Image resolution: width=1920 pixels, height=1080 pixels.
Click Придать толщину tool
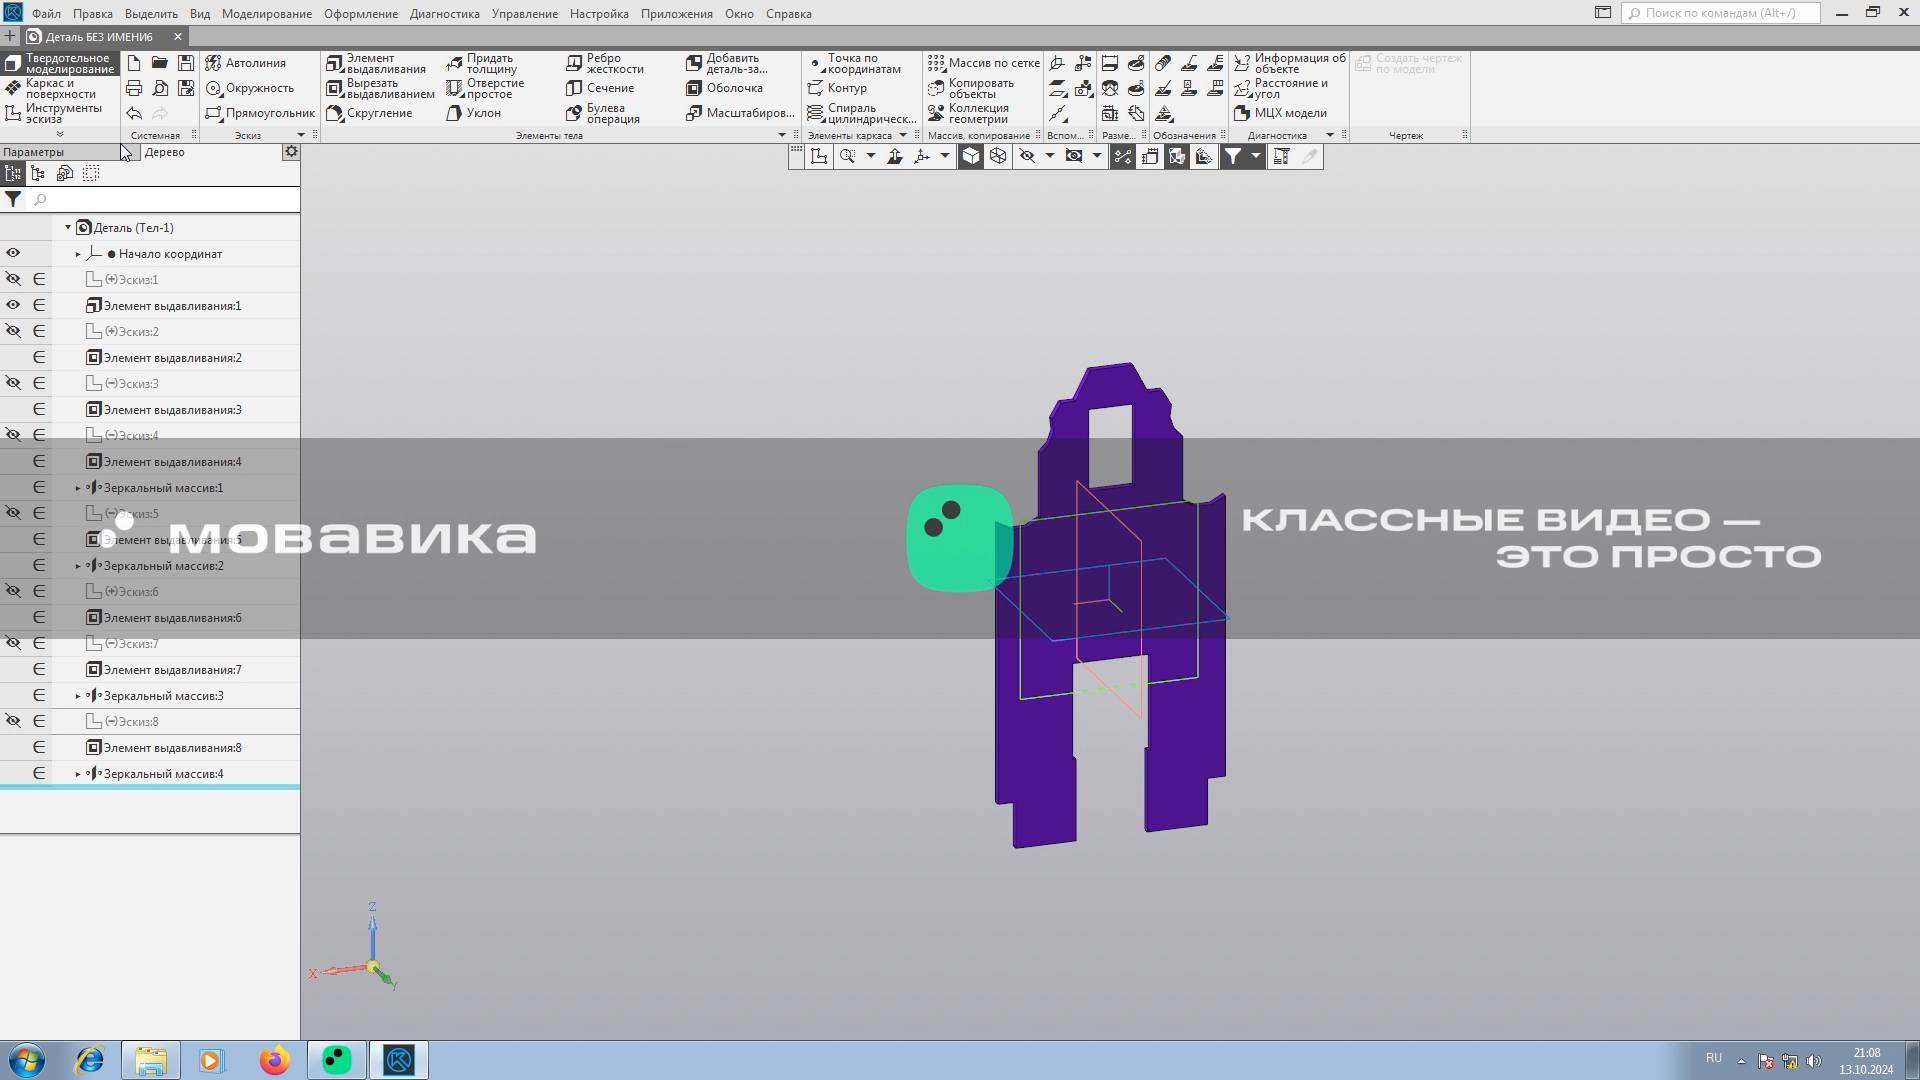pyautogui.click(x=481, y=64)
